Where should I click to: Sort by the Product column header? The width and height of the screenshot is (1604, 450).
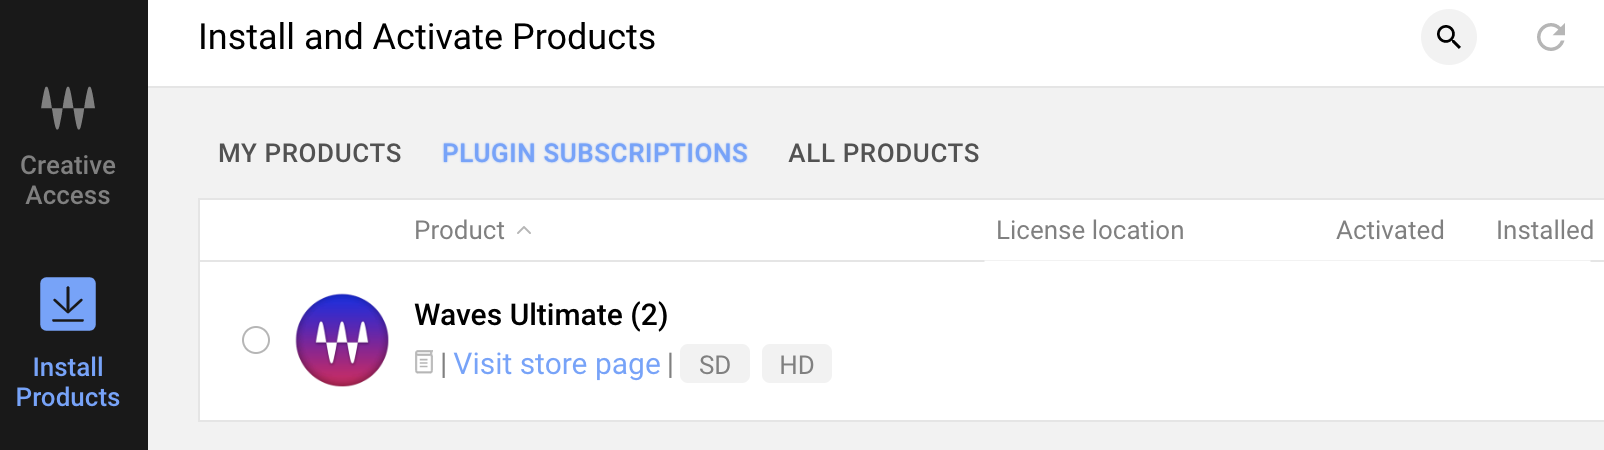(460, 230)
